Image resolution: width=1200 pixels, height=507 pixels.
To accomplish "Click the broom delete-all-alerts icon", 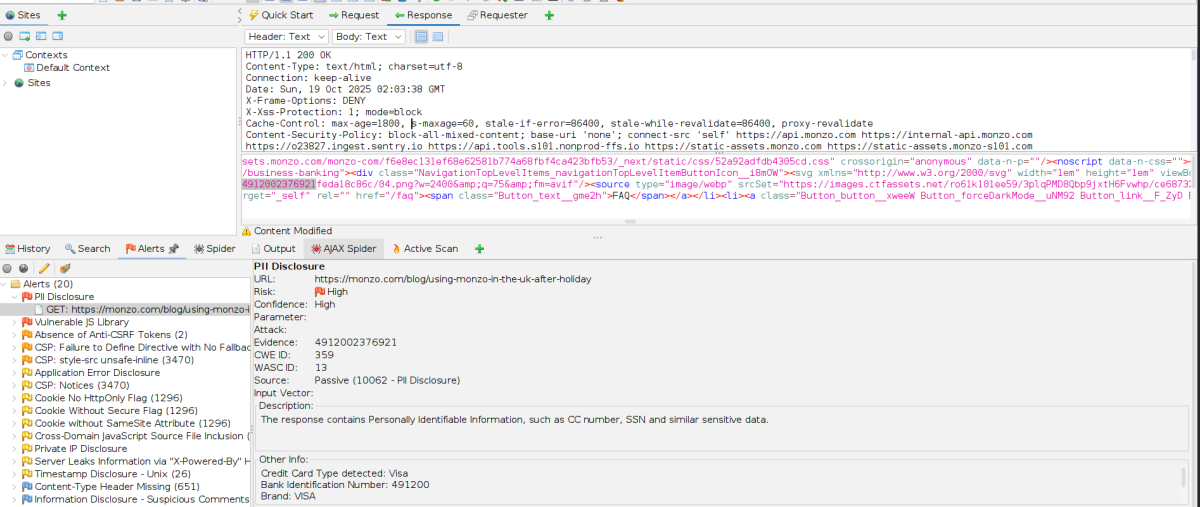I will (x=64, y=268).
